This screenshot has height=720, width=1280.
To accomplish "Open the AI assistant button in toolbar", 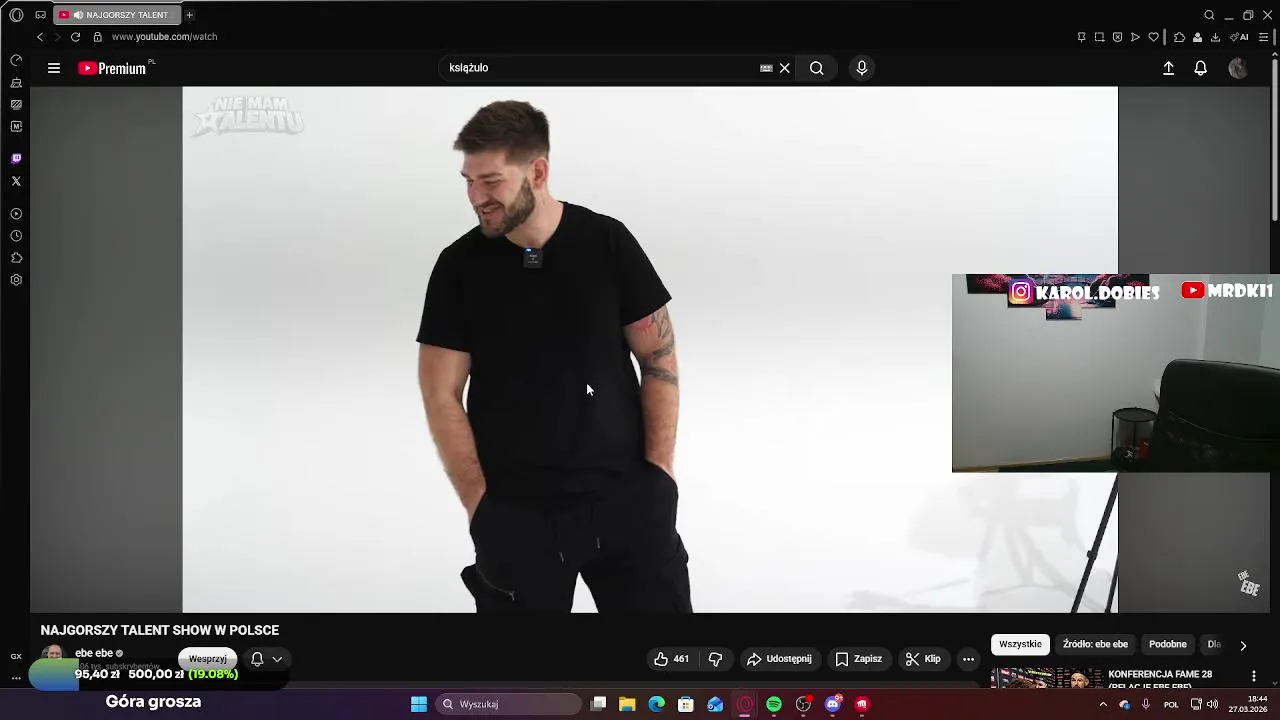I will click(x=1239, y=37).
